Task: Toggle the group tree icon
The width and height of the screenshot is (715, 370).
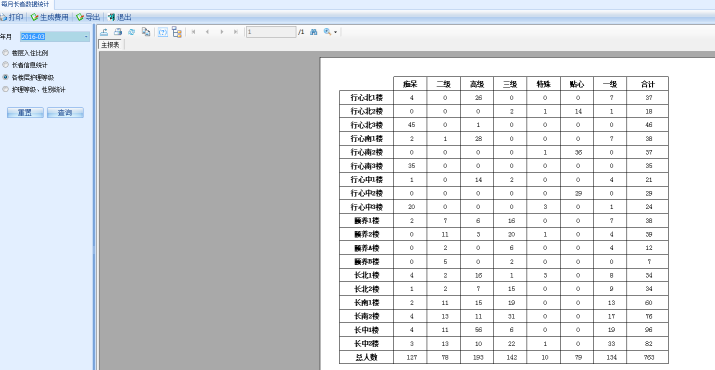Action: 177,32
